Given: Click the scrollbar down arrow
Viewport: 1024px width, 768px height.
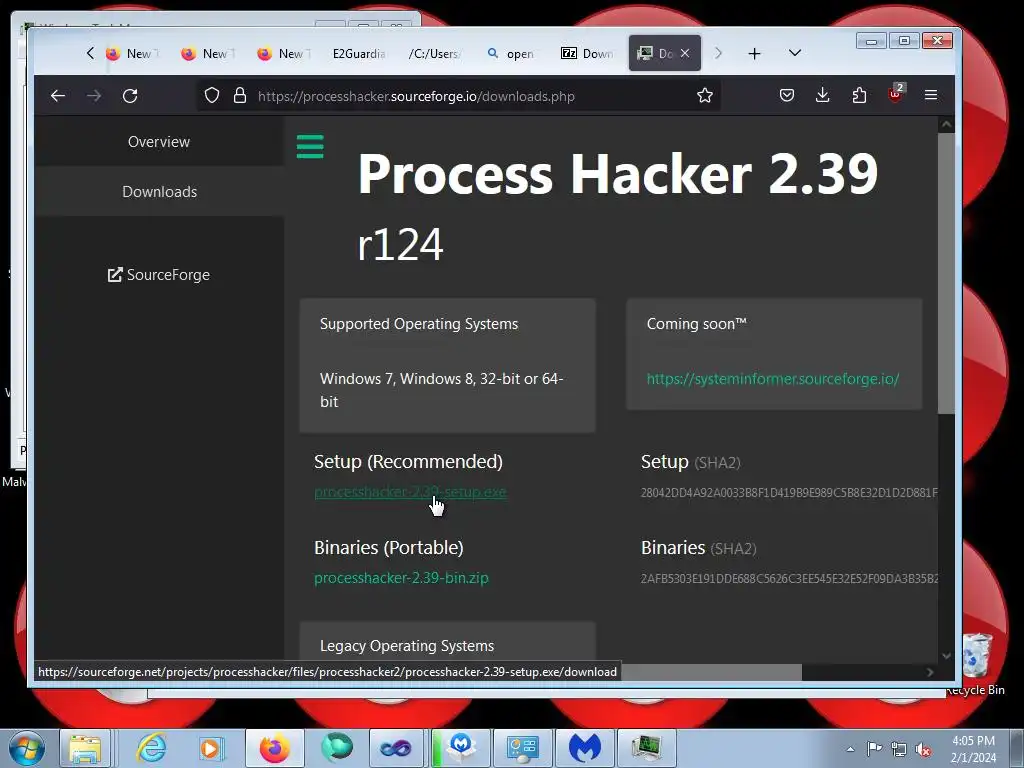Looking at the screenshot, I should tap(946, 656).
